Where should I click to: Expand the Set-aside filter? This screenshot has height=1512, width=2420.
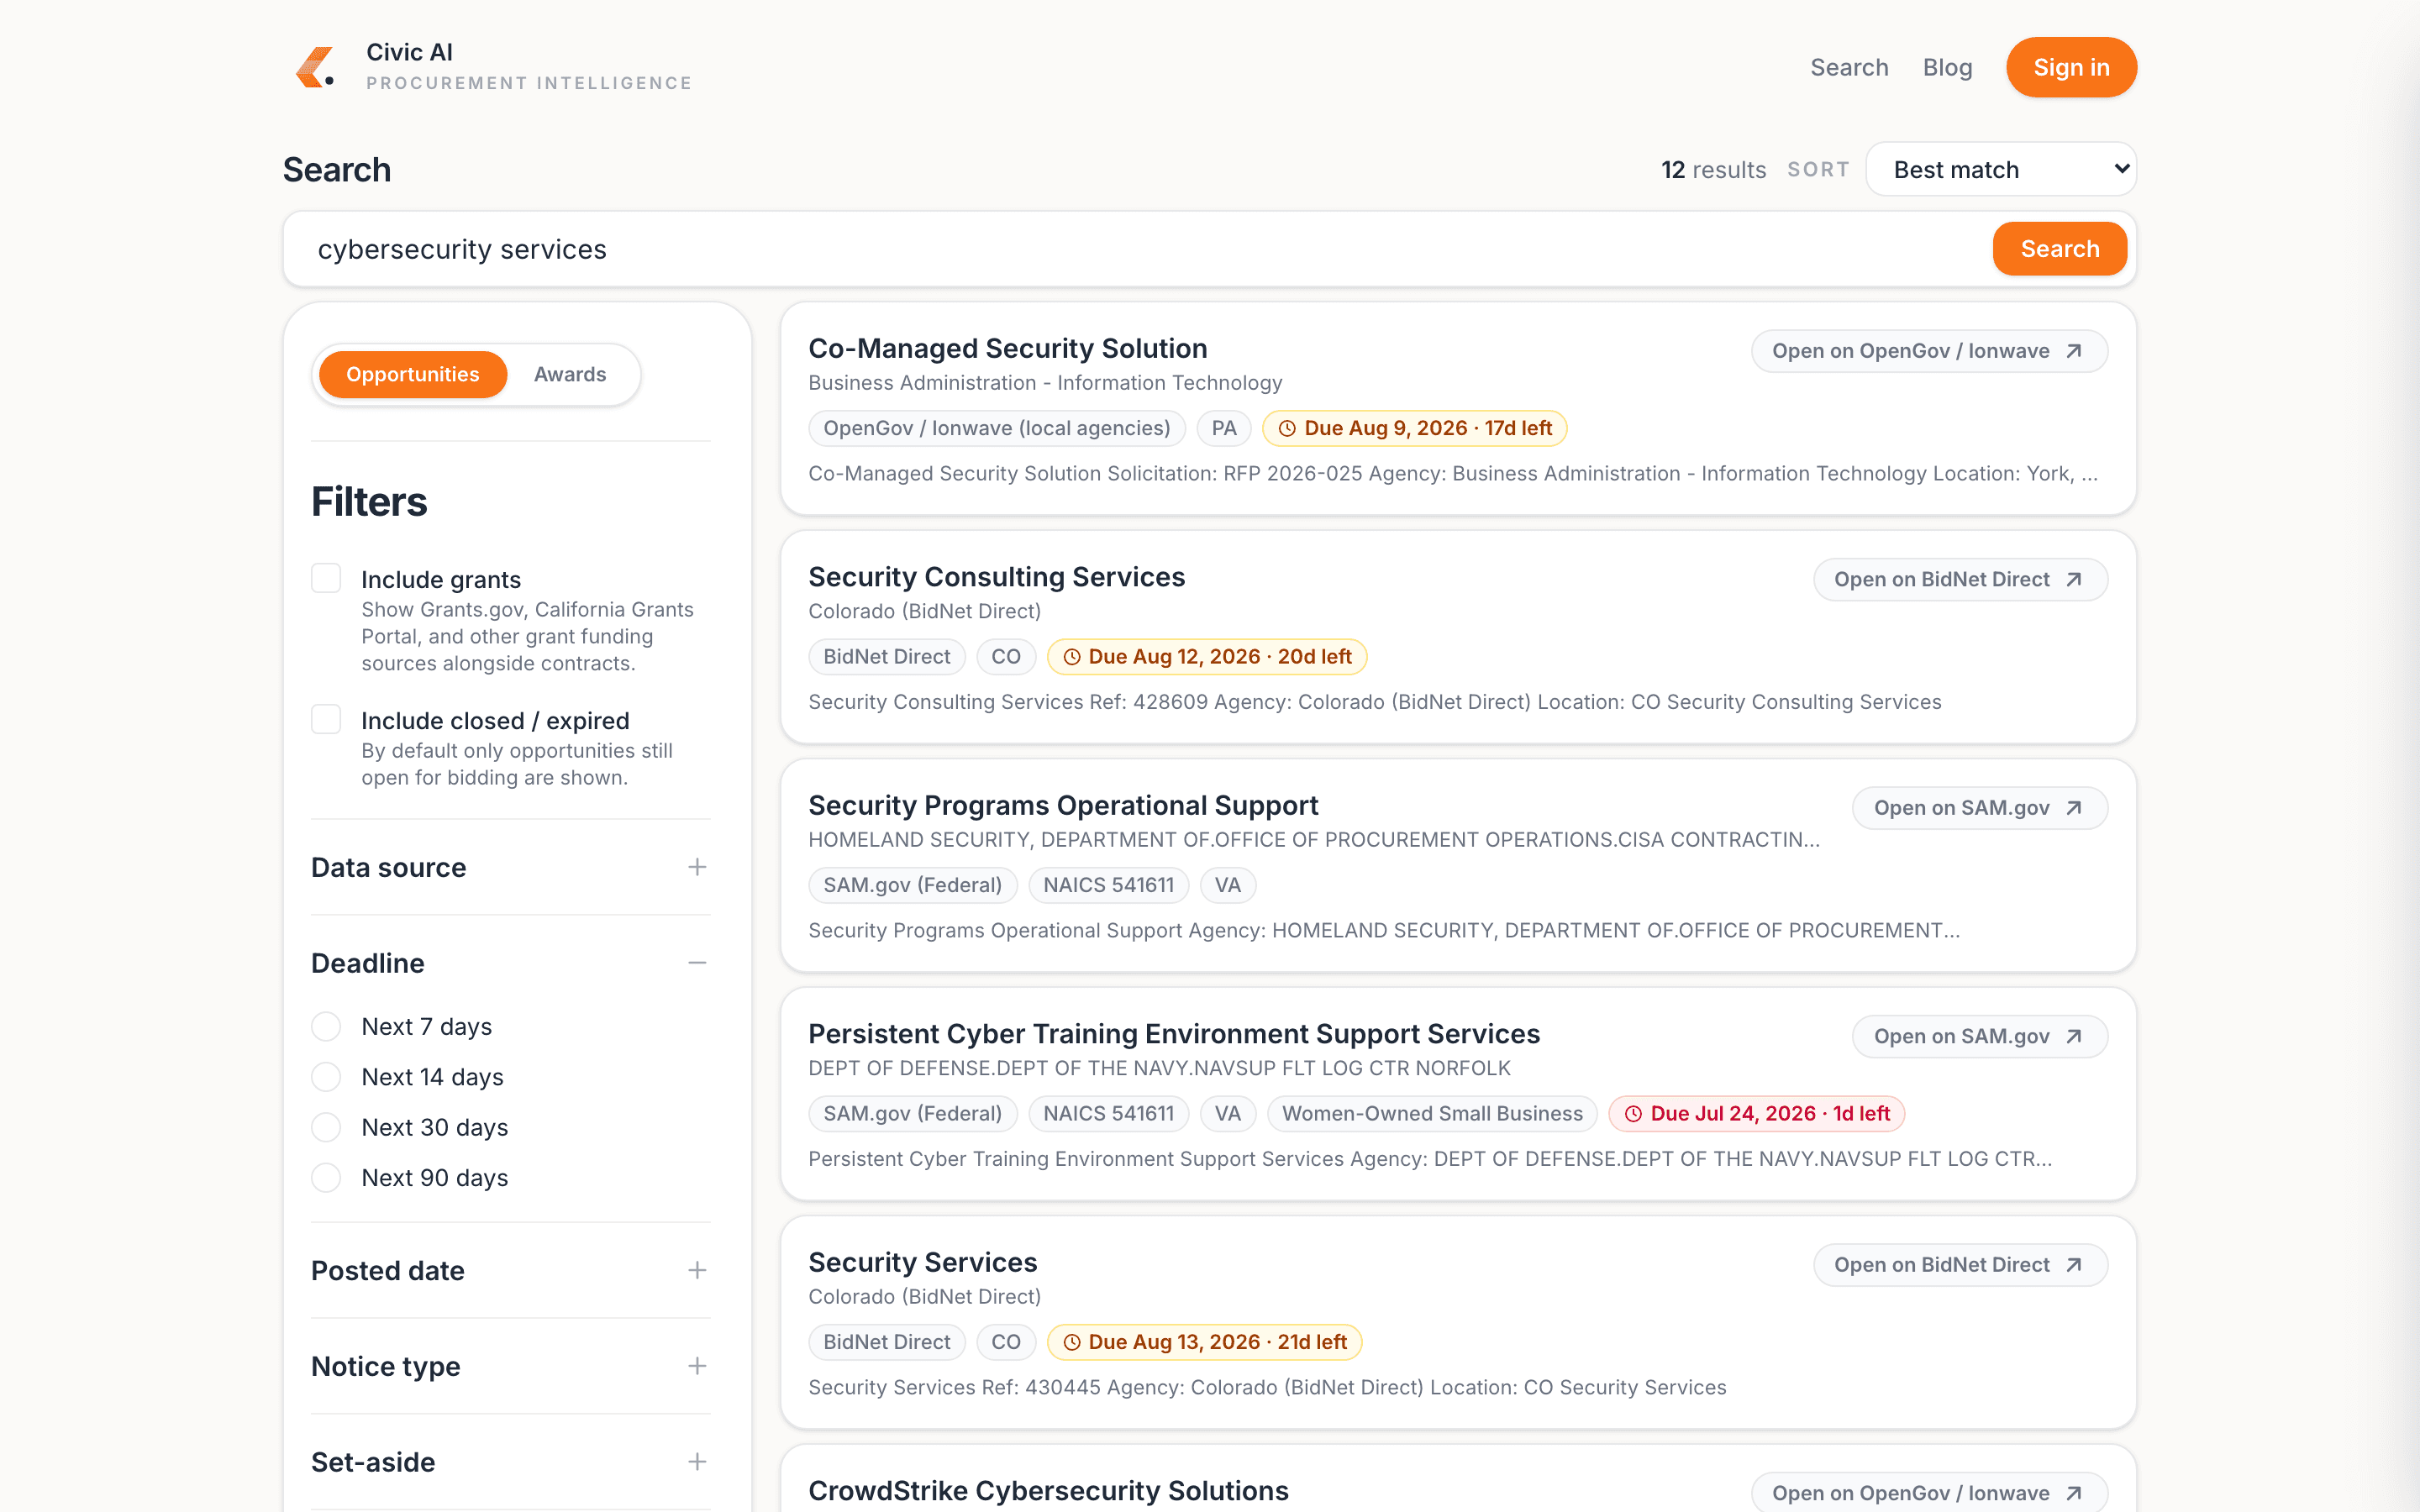click(510, 1462)
